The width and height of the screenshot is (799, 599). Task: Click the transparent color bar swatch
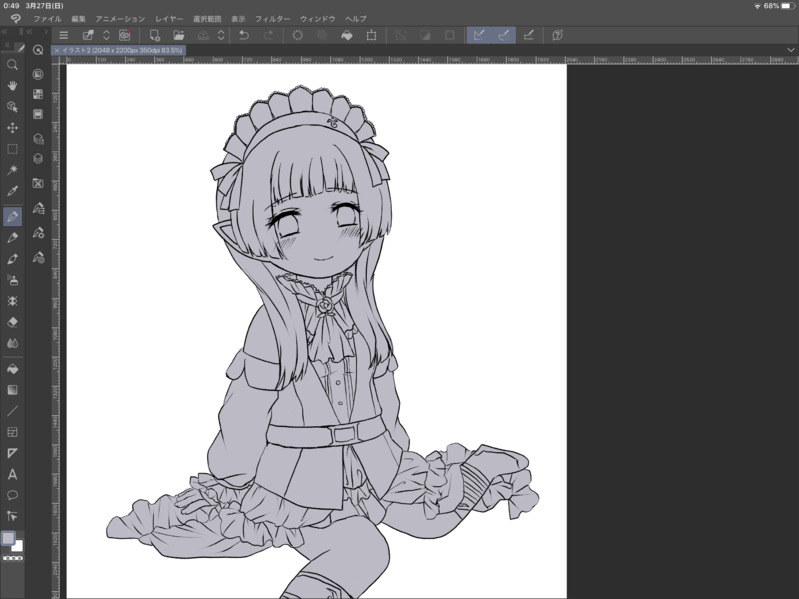pyautogui.click(x=12, y=558)
